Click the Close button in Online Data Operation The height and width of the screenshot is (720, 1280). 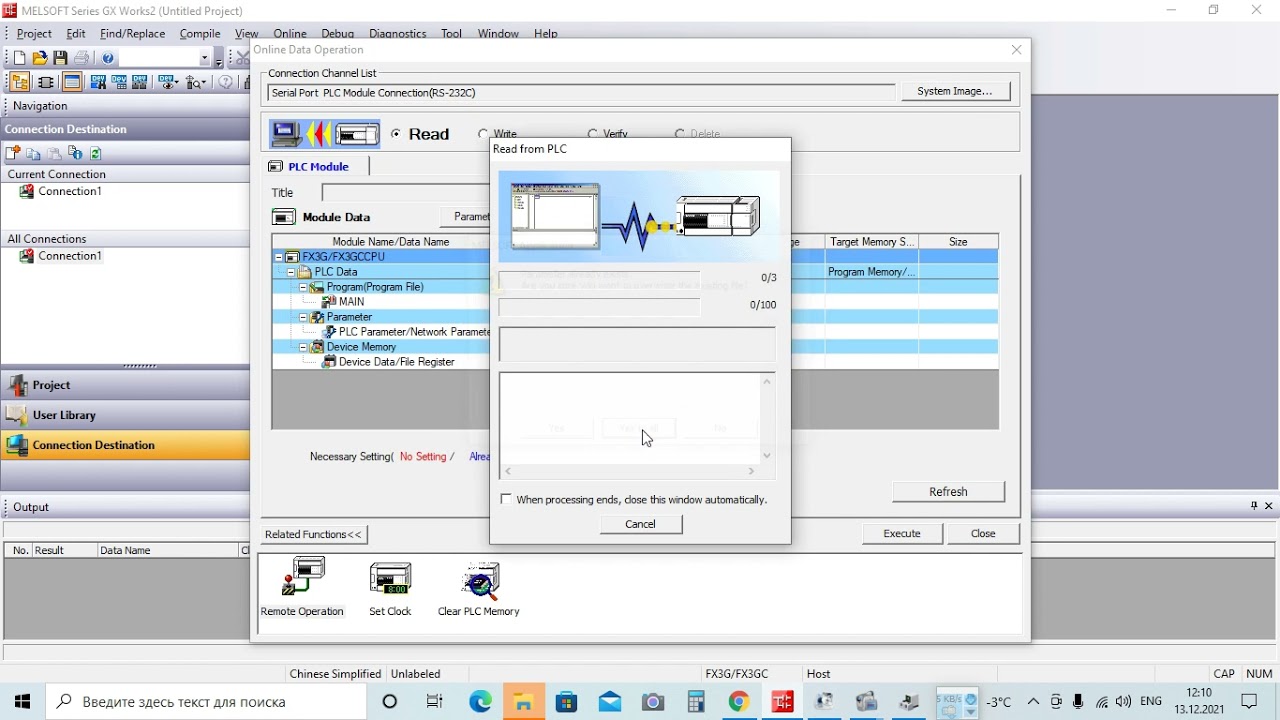click(x=983, y=534)
